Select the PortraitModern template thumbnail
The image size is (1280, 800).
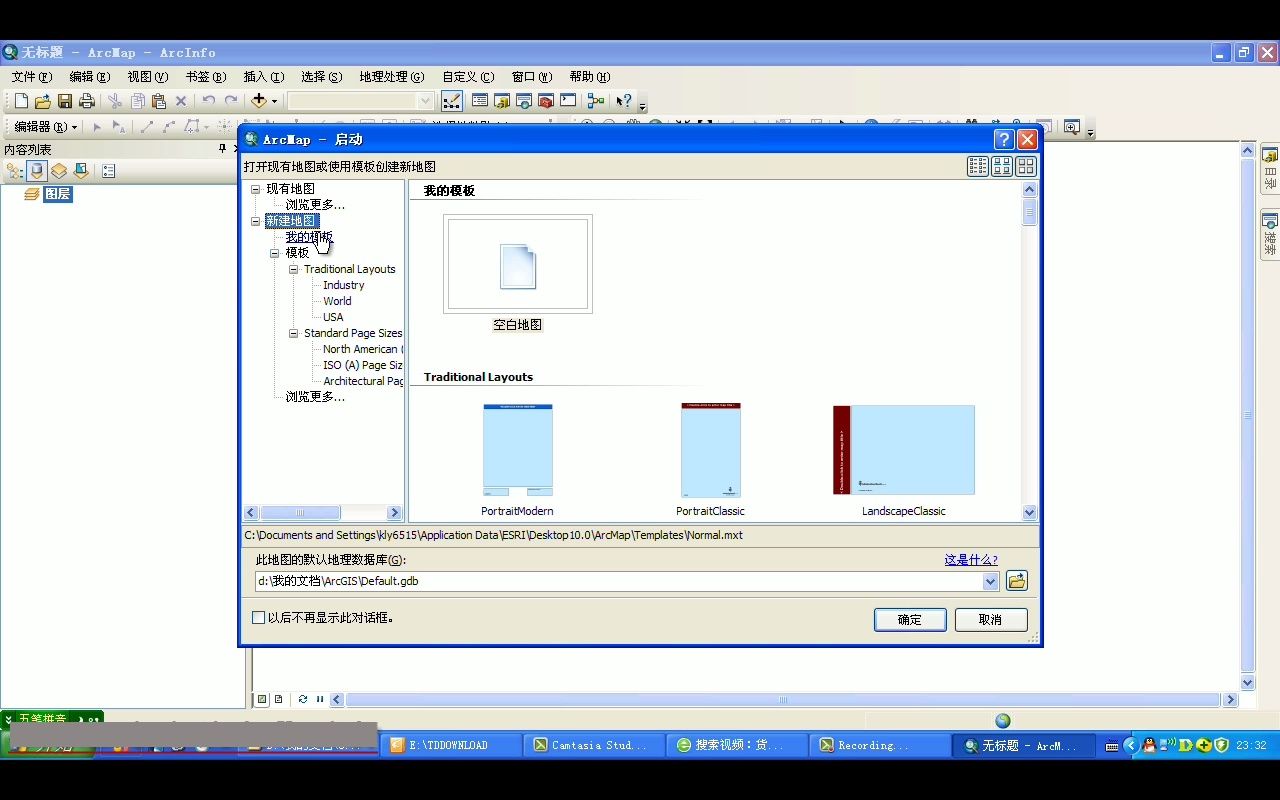tap(518, 450)
